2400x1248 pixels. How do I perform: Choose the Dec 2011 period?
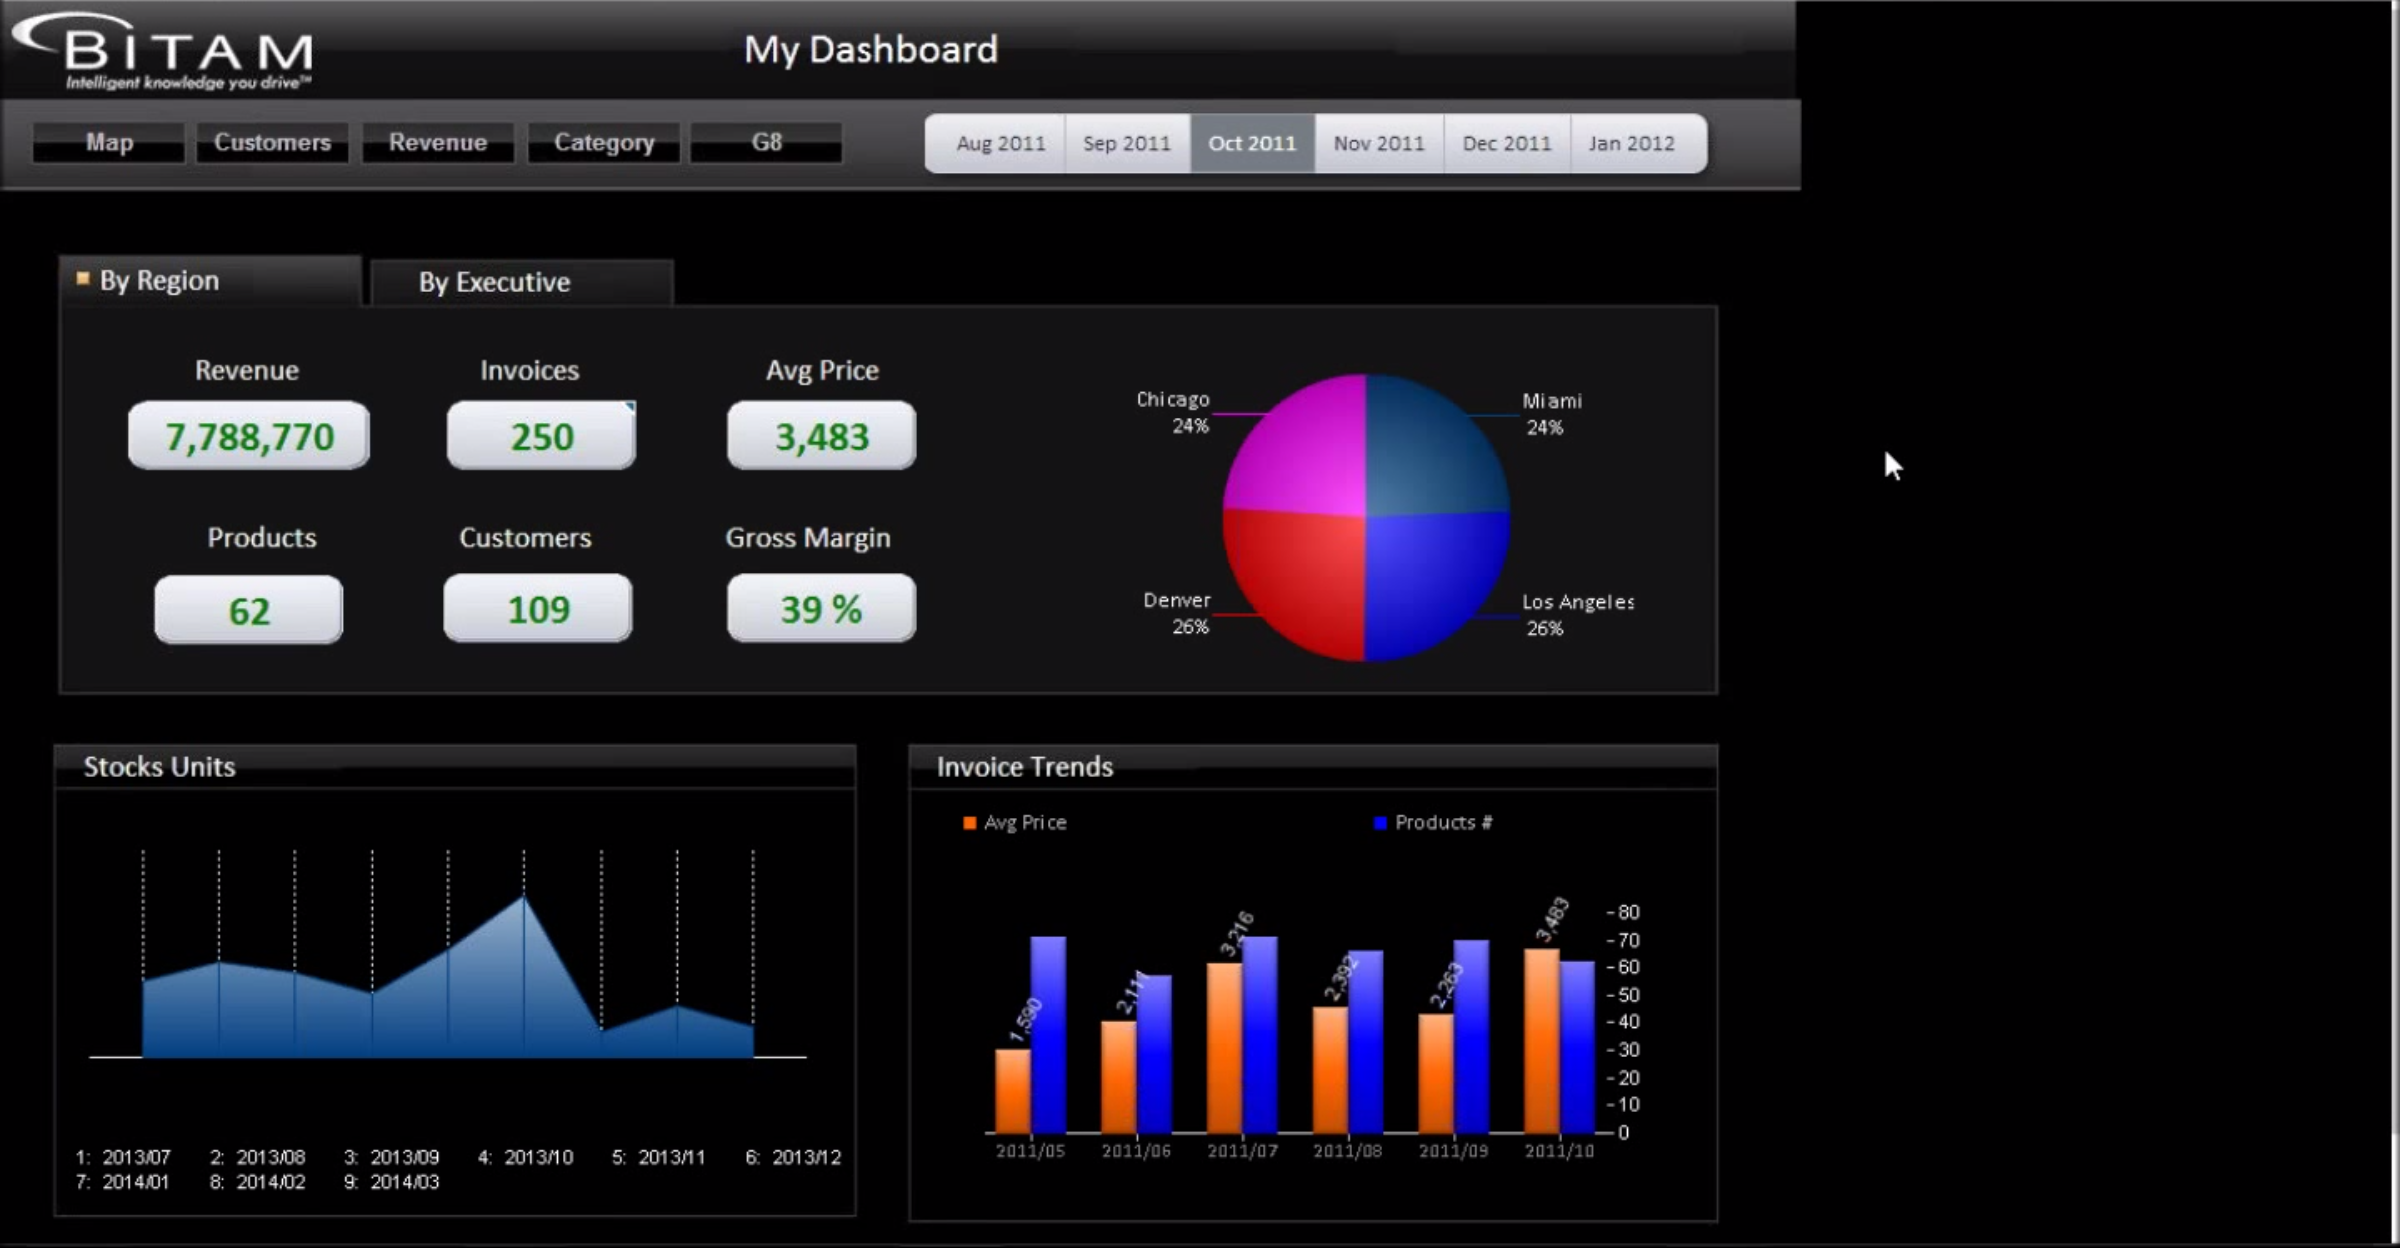pos(1506,144)
